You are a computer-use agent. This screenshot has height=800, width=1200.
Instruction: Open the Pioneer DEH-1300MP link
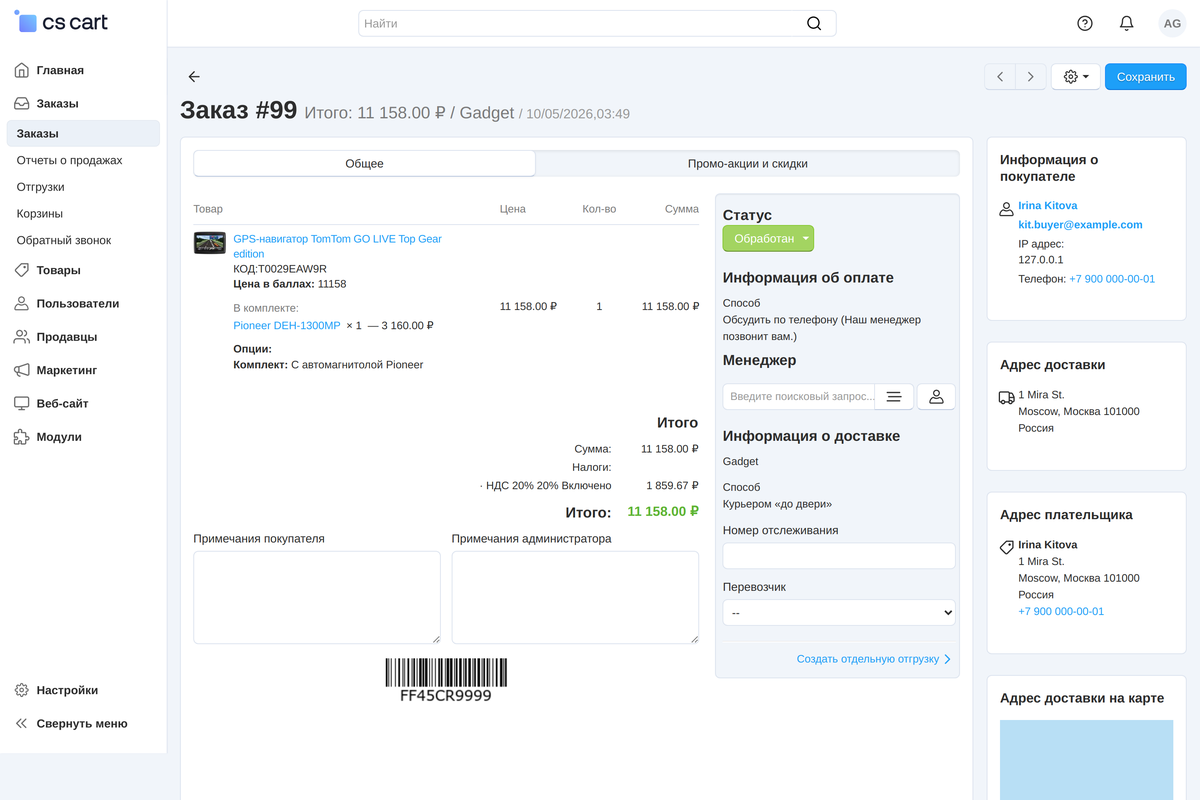[x=287, y=326]
